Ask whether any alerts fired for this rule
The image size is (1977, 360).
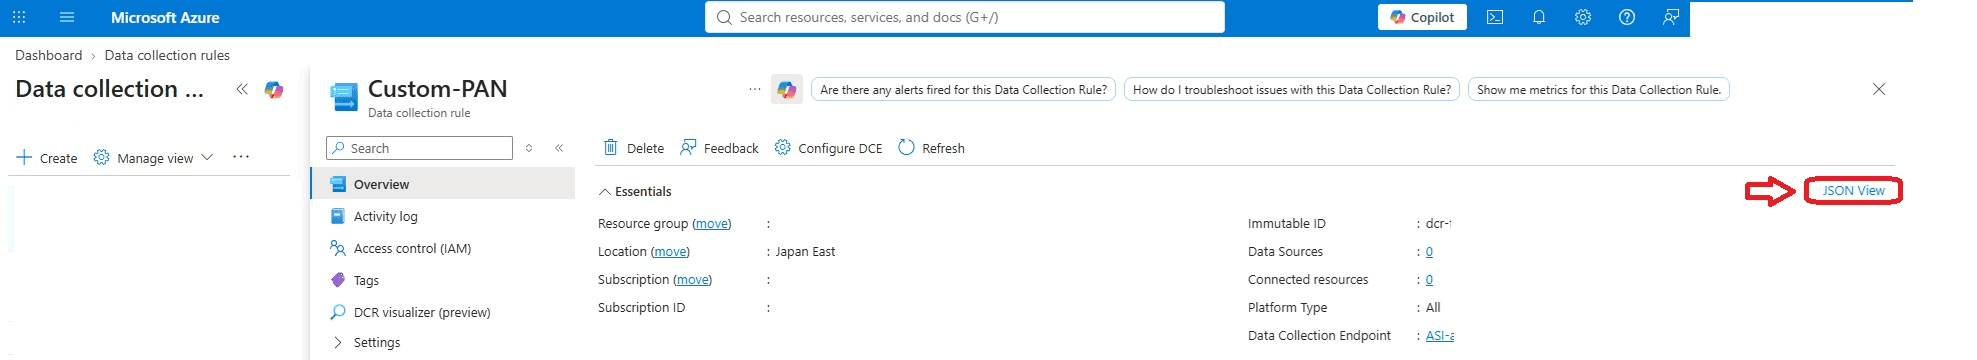pos(963,89)
